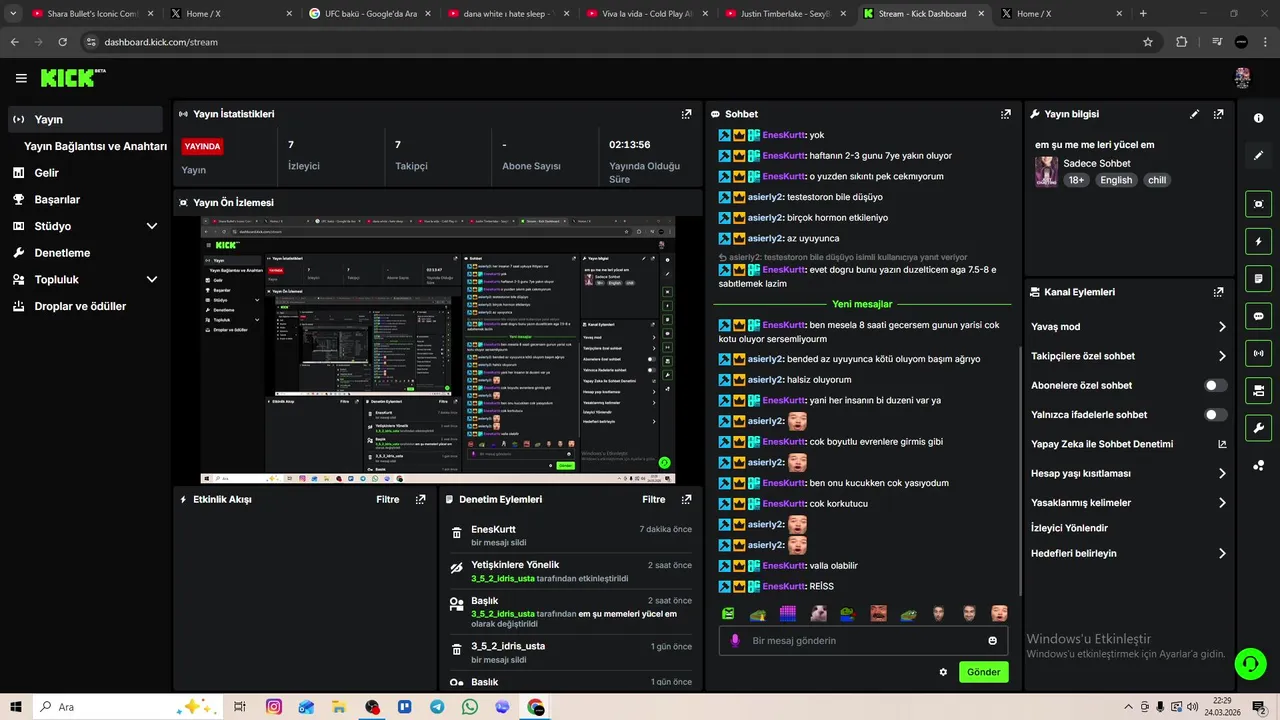The height and width of the screenshot is (720, 1280).
Task: Pop out the Denetim Eylemleri panel
Action: tap(686, 499)
